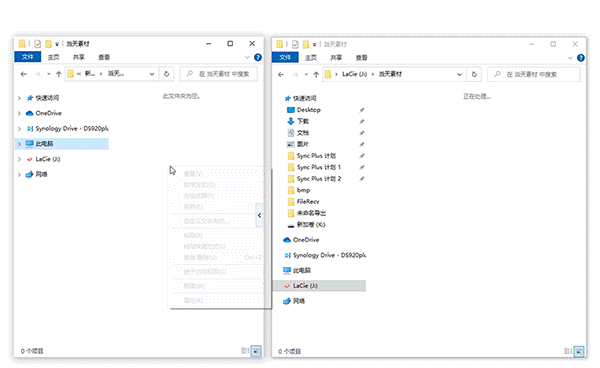The image size is (600, 368).
Task: Click the back arrow in left window
Action: pos(23,74)
